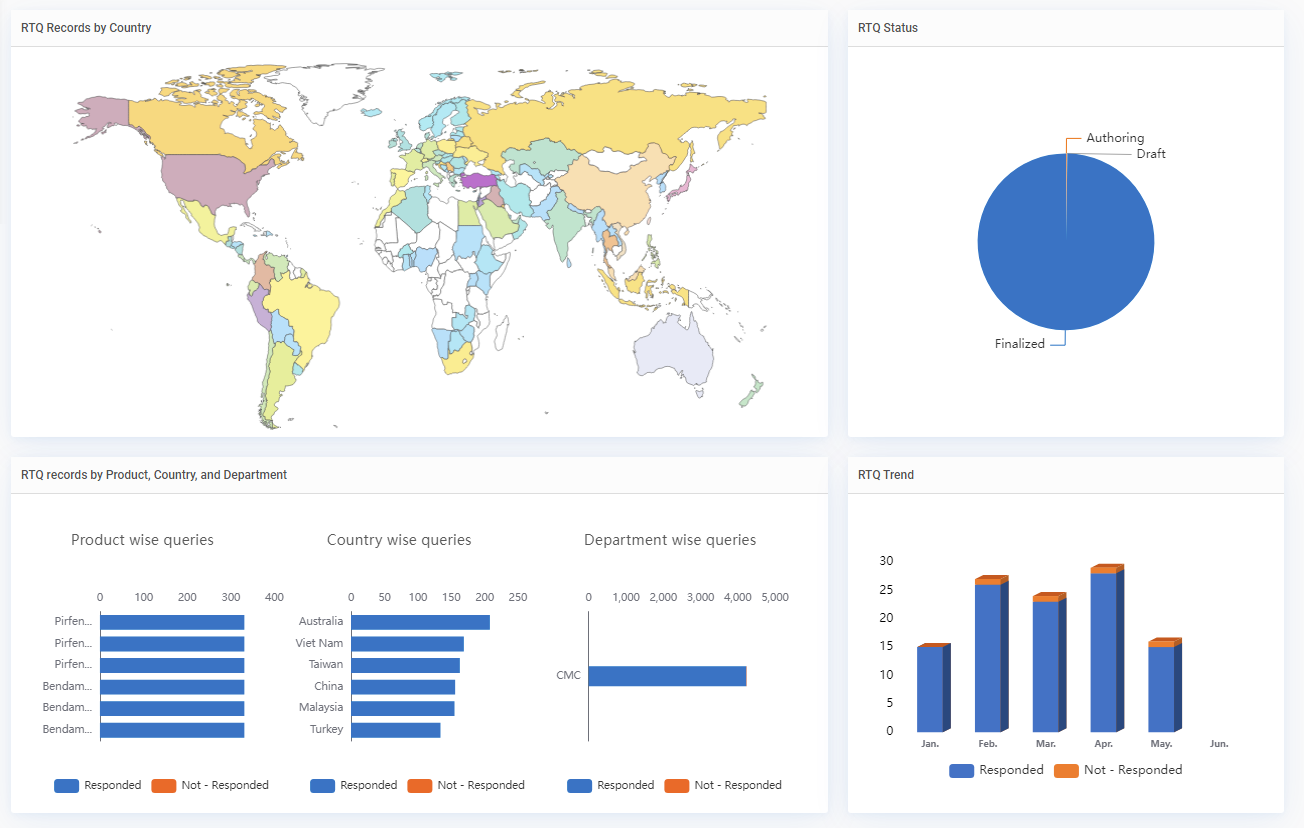Image resolution: width=1304 pixels, height=828 pixels.
Task: Toggle Responded legend in RTQ Trend chart
Action: (996, 770)
